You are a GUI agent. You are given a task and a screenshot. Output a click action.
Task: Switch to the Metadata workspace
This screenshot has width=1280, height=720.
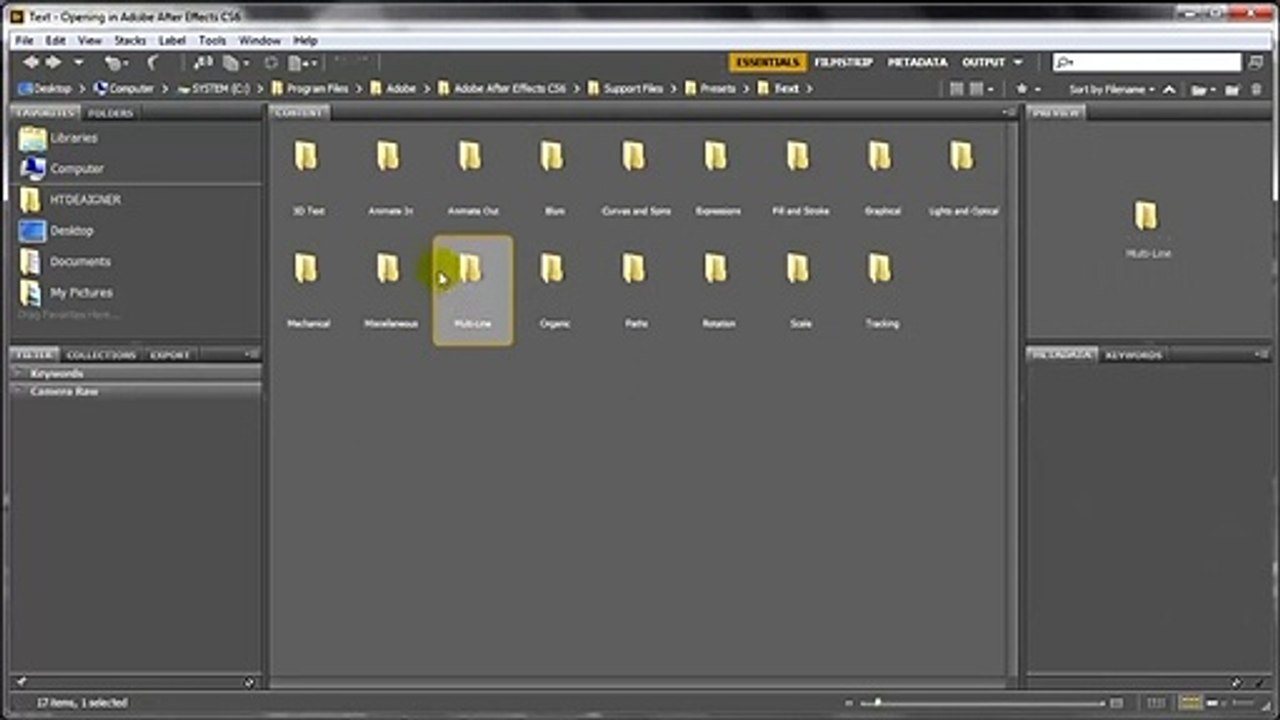click(917, 62)
